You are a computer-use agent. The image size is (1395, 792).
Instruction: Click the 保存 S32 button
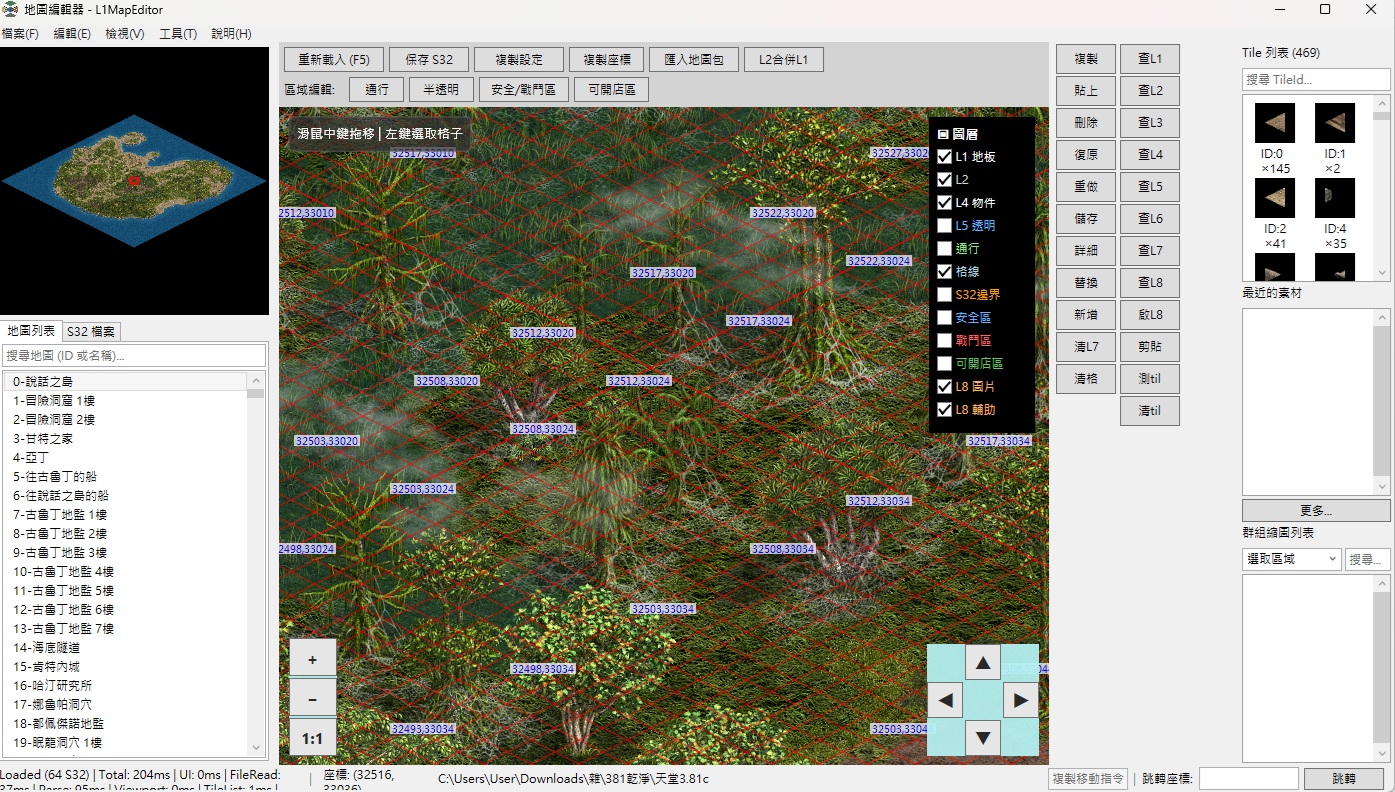(x=429, y=60)
